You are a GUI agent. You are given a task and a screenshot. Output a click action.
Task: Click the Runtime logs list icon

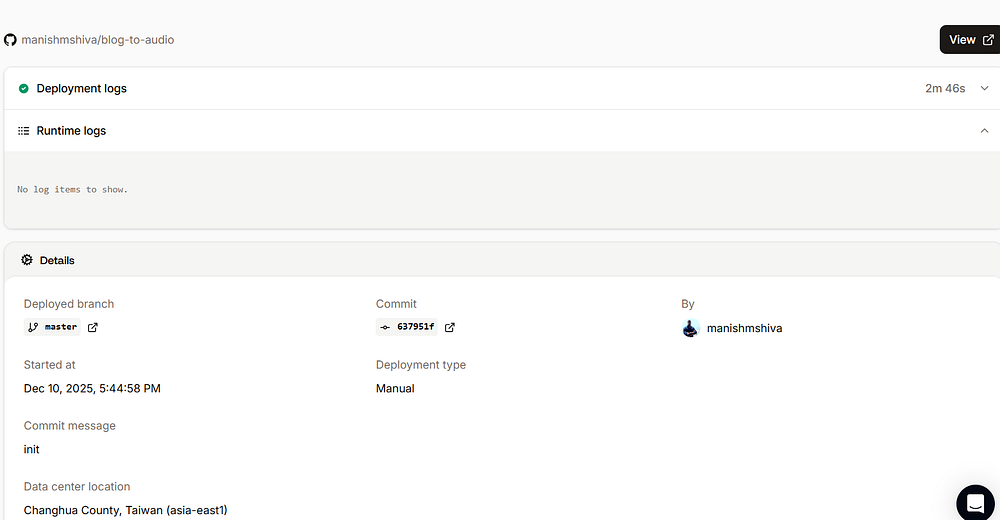(x=24, y=131)
